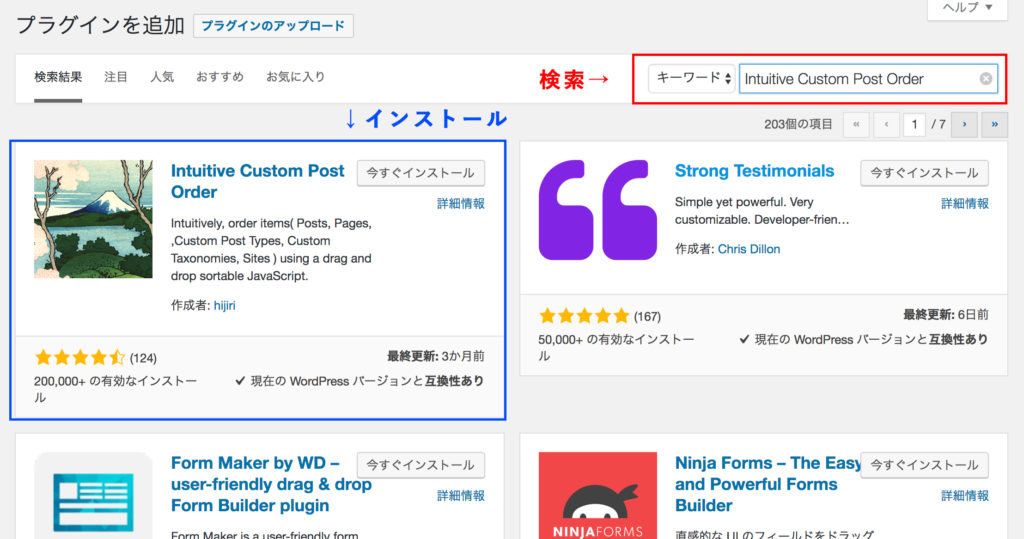Open the Strong Testimonials quote icon
Screen dimensions: 1024x539
point(598,210)
